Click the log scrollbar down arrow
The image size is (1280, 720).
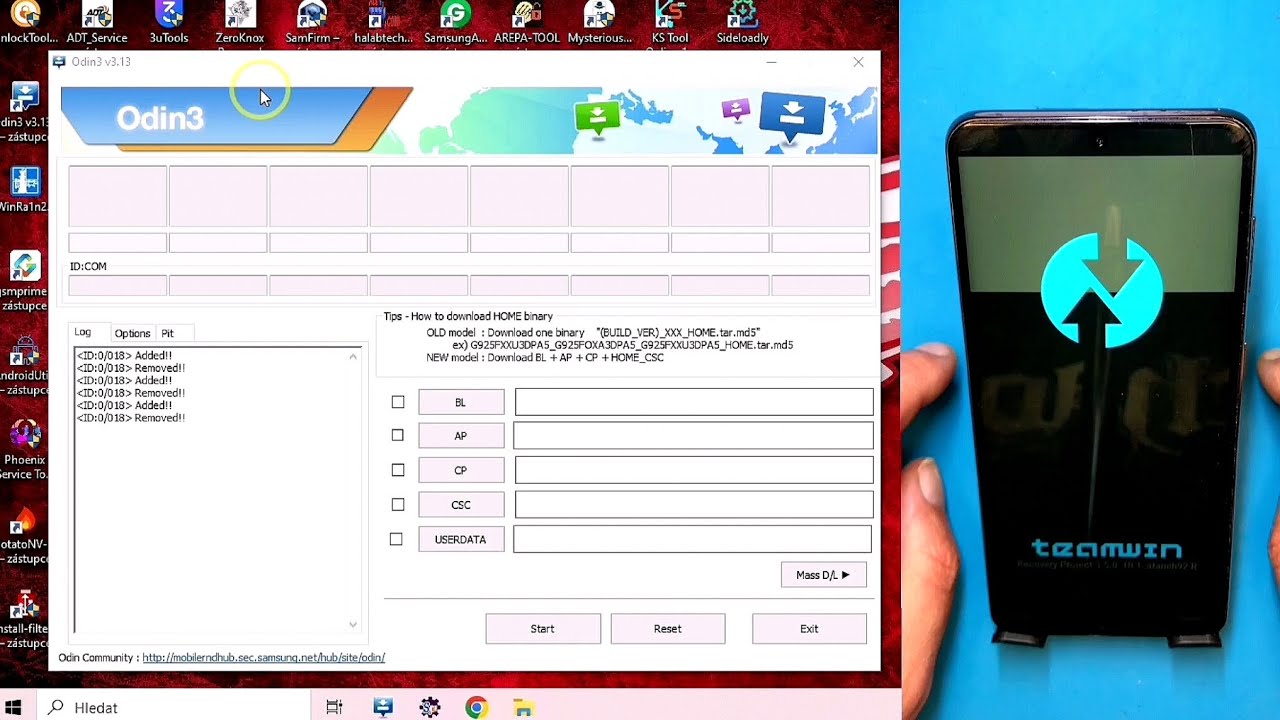tap(352, 624)
